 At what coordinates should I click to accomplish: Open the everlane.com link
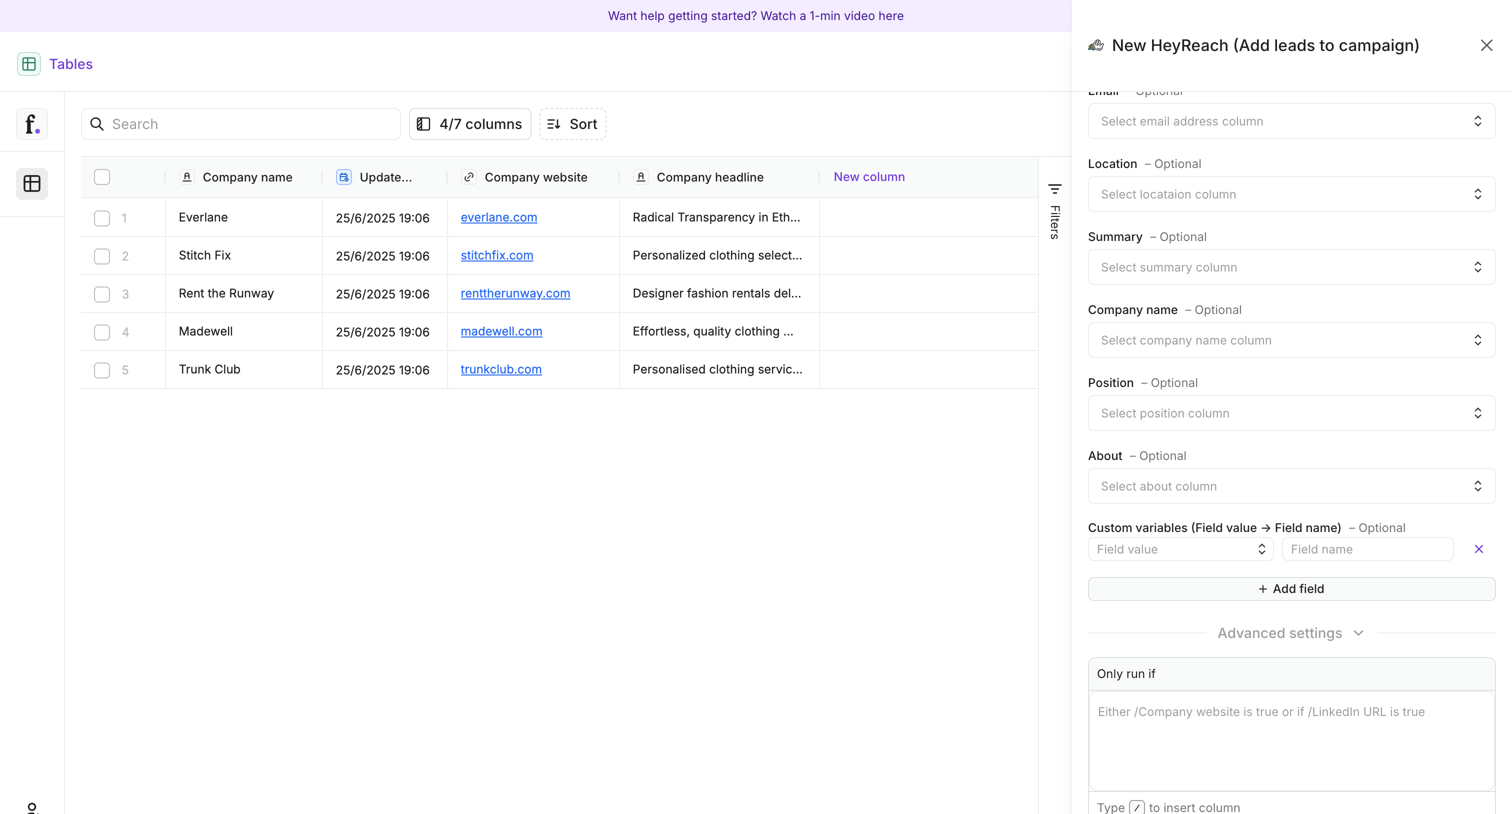(x=499, y=217)
